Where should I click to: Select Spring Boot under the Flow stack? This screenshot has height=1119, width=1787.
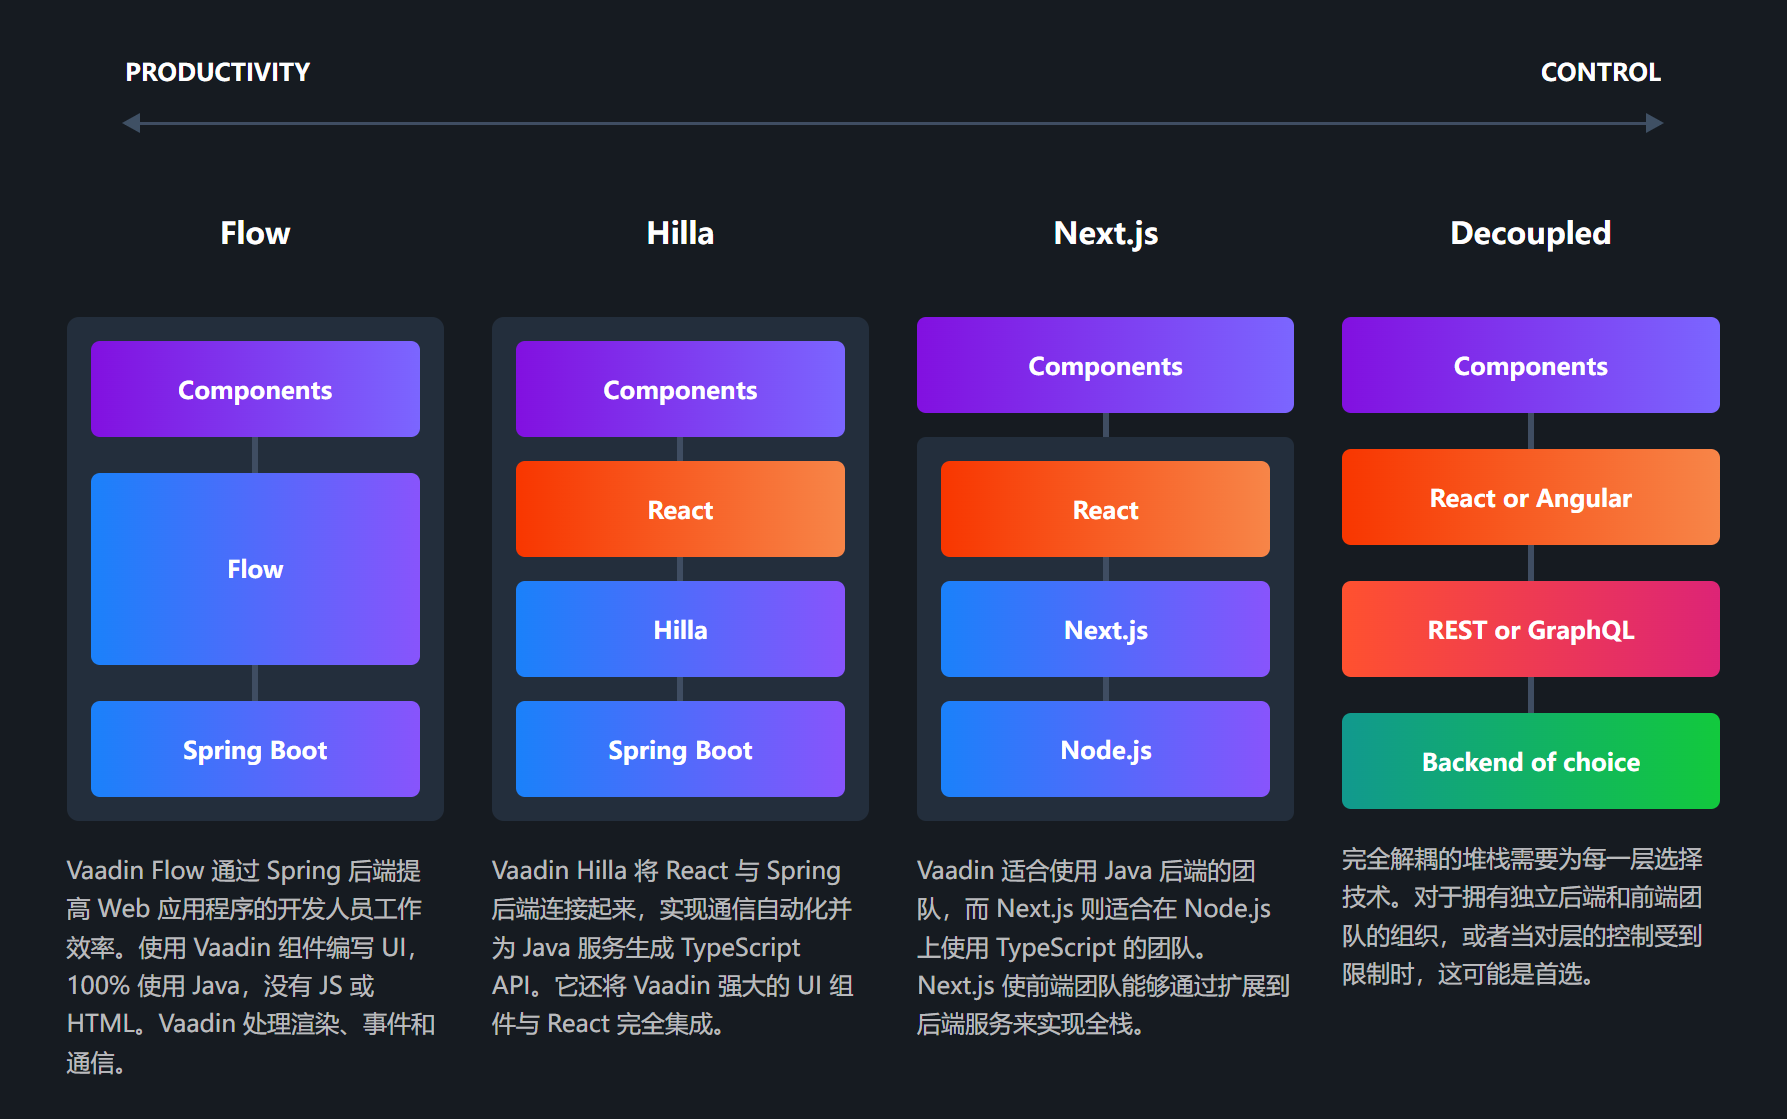[254, 749]
